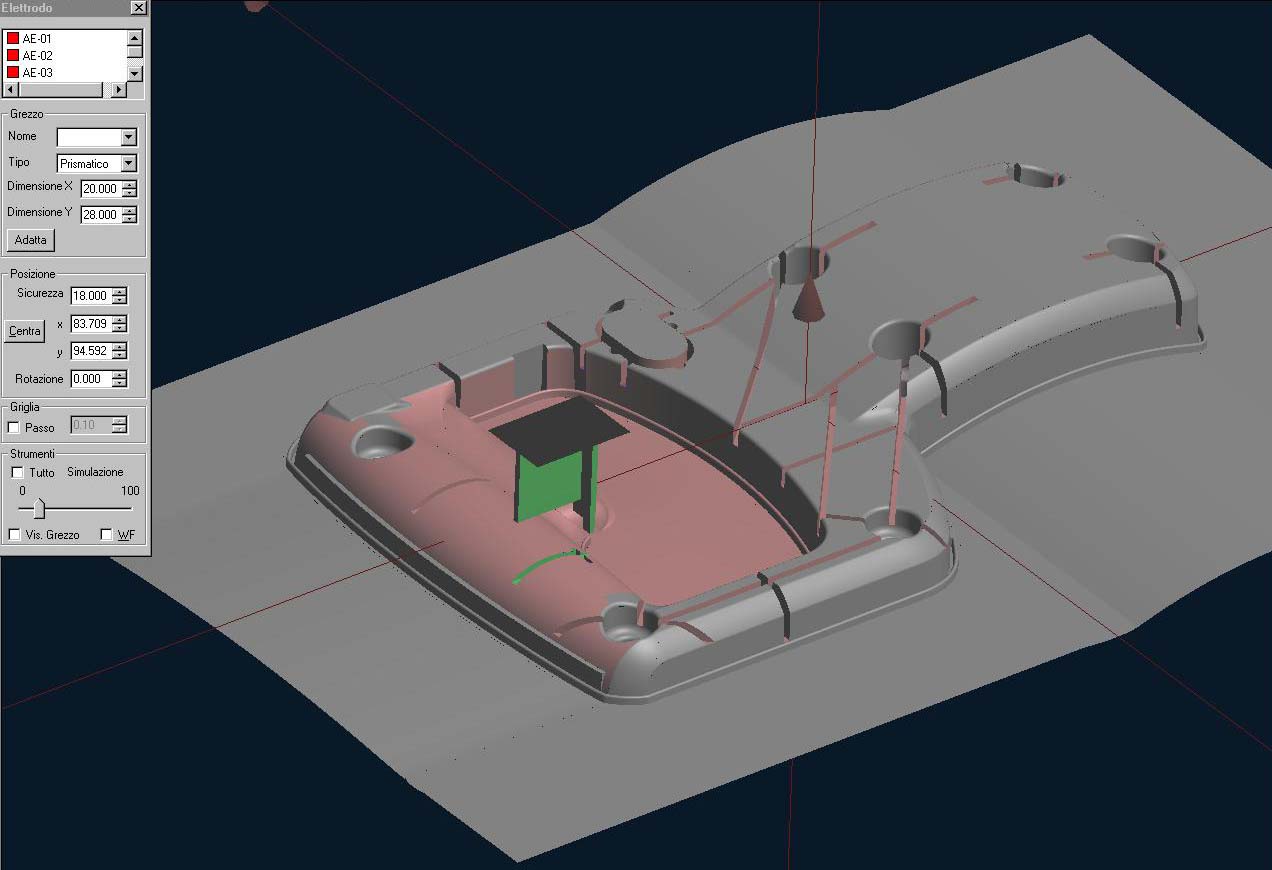
Task: Enable the Vis. Grezzo checkbox
Action: (14, 535)
